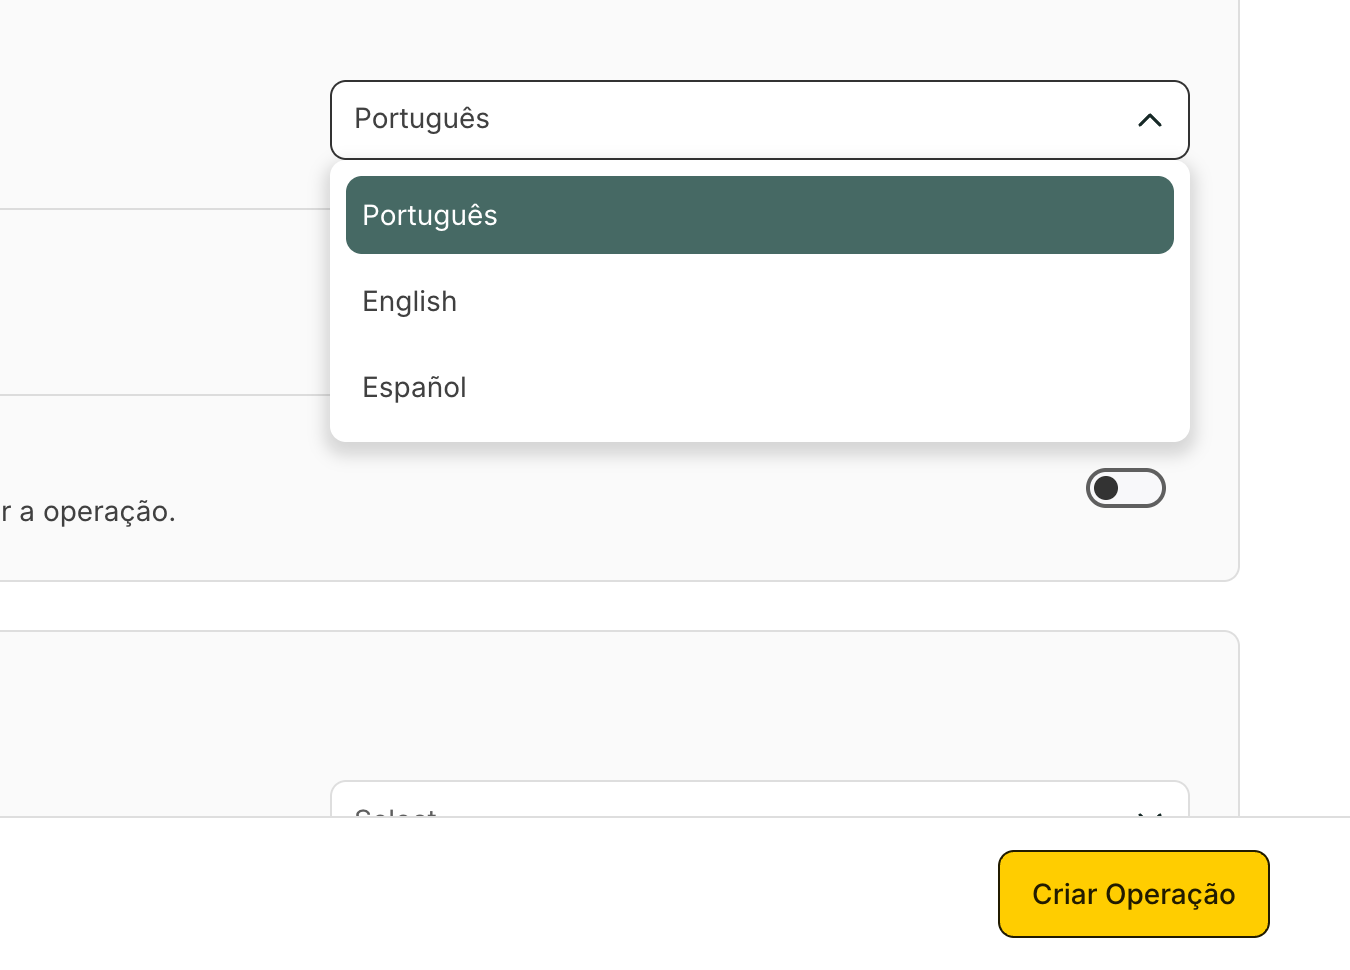Open the partially hidden Select dropdown

[759, 800]
